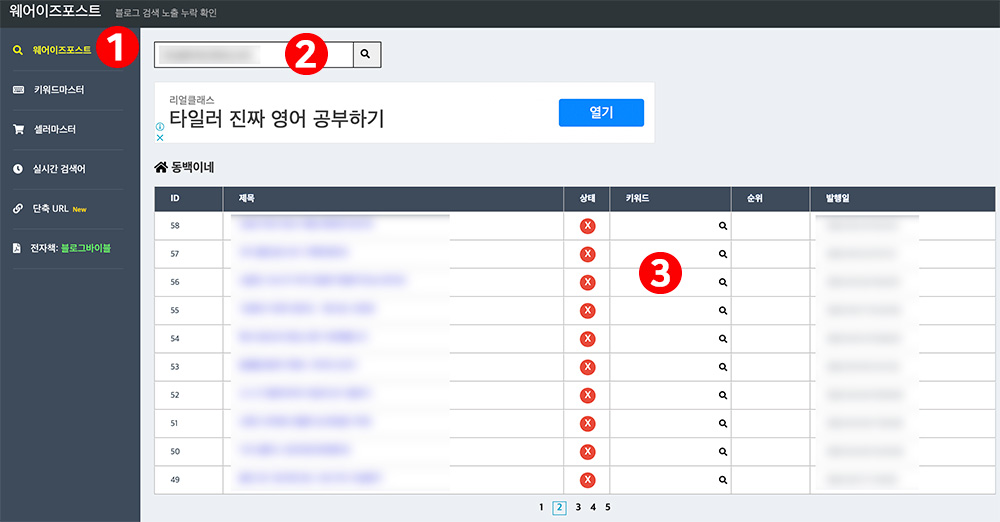Image resolution: width=1000 pixels, height=522 pixels.
Task: Click the PDF file icon beside 전자책
Action: pyautogui.click(x=17, y=248)
